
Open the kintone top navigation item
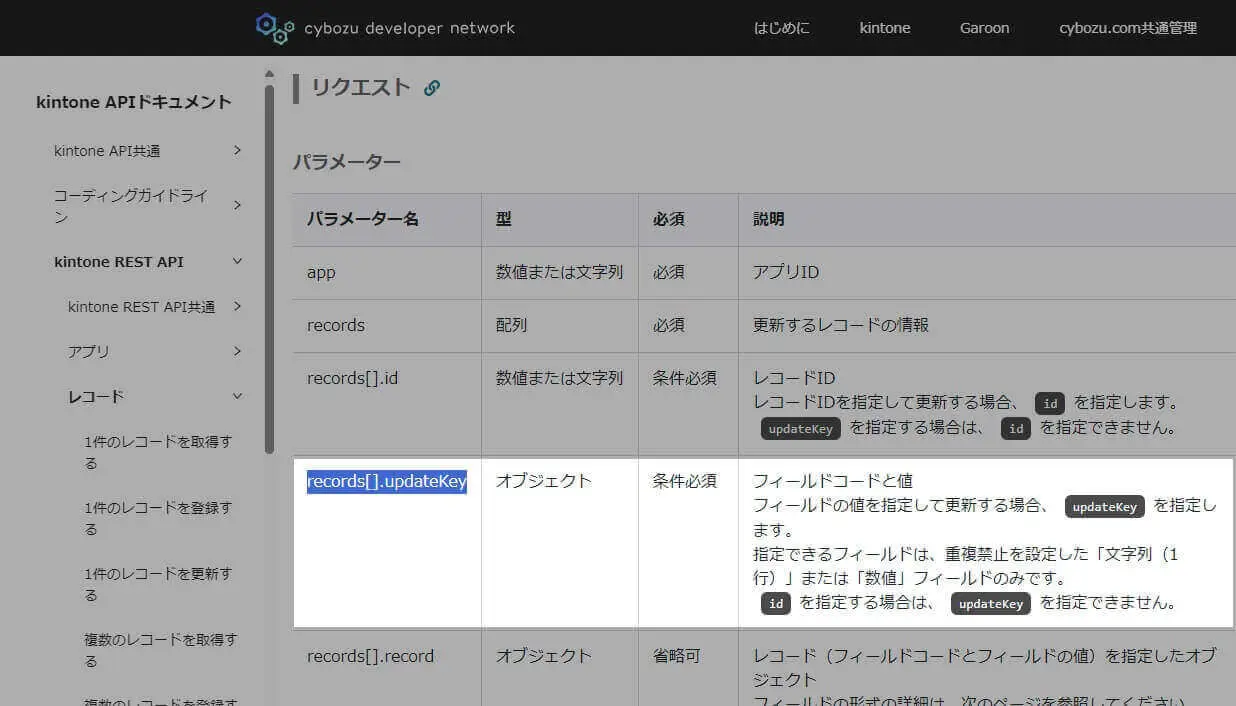(x=885, y=28)
